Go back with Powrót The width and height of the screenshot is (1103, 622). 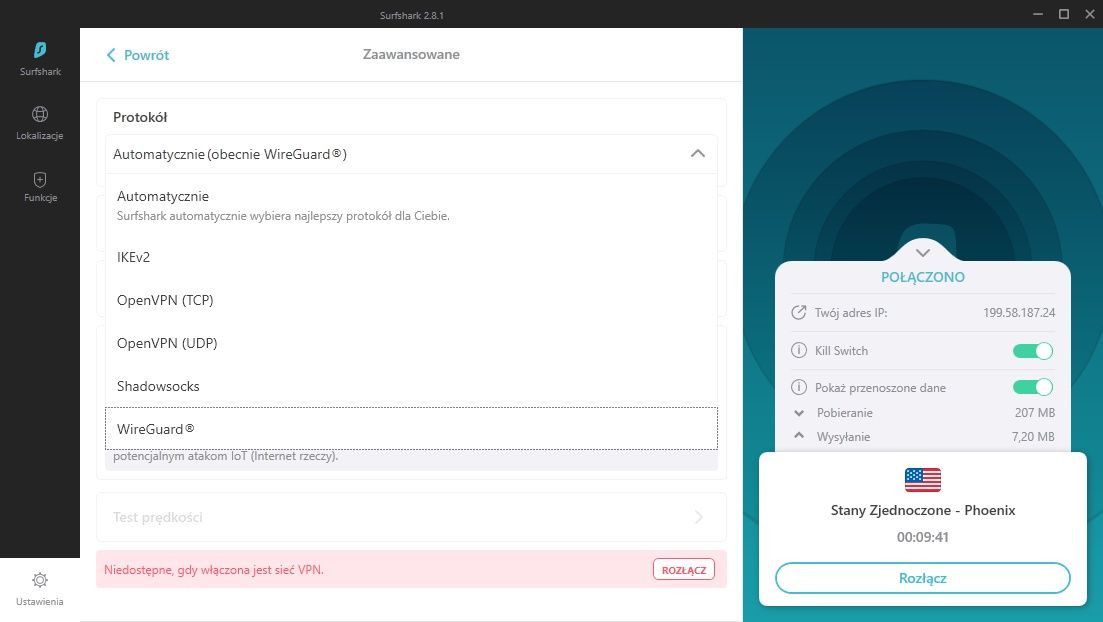[x=138, y=55]
